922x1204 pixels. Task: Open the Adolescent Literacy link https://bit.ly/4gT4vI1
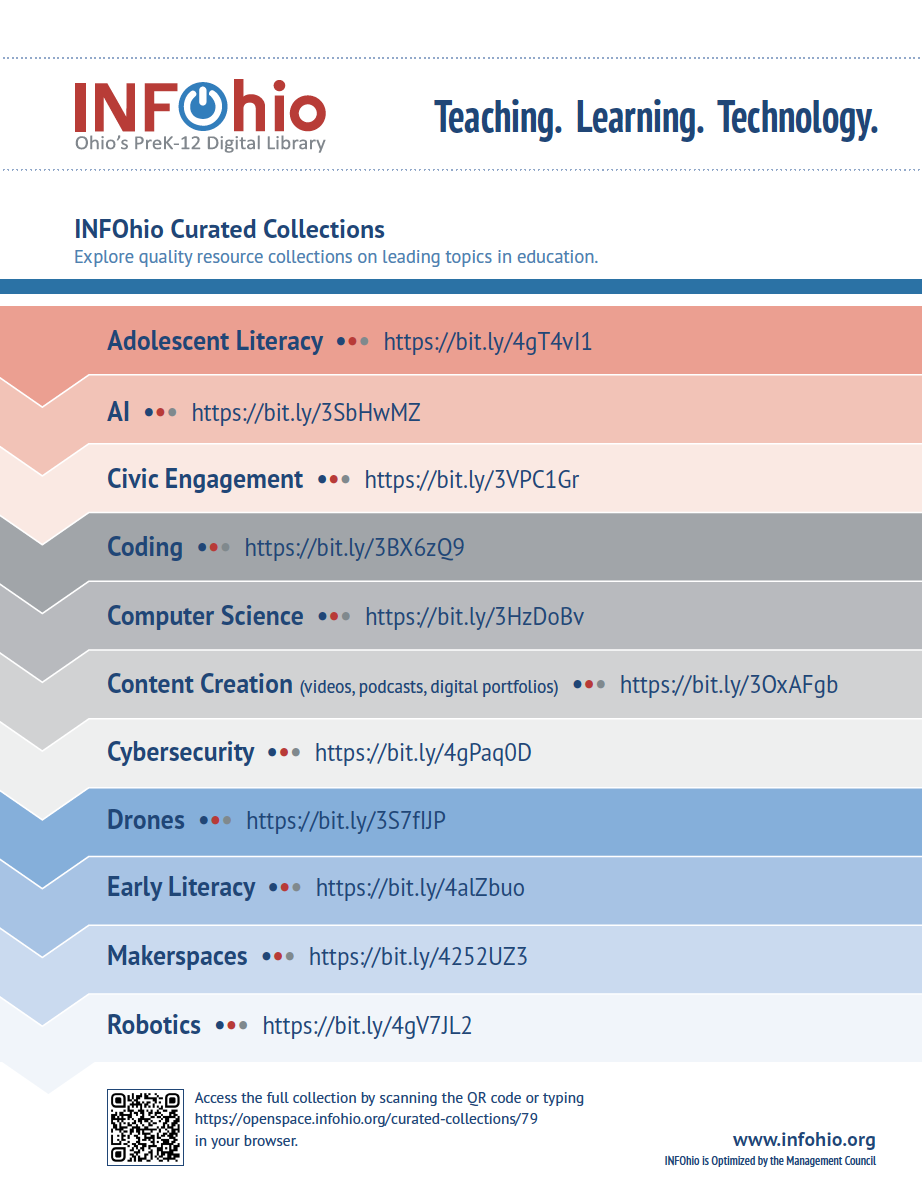[488, 342]
